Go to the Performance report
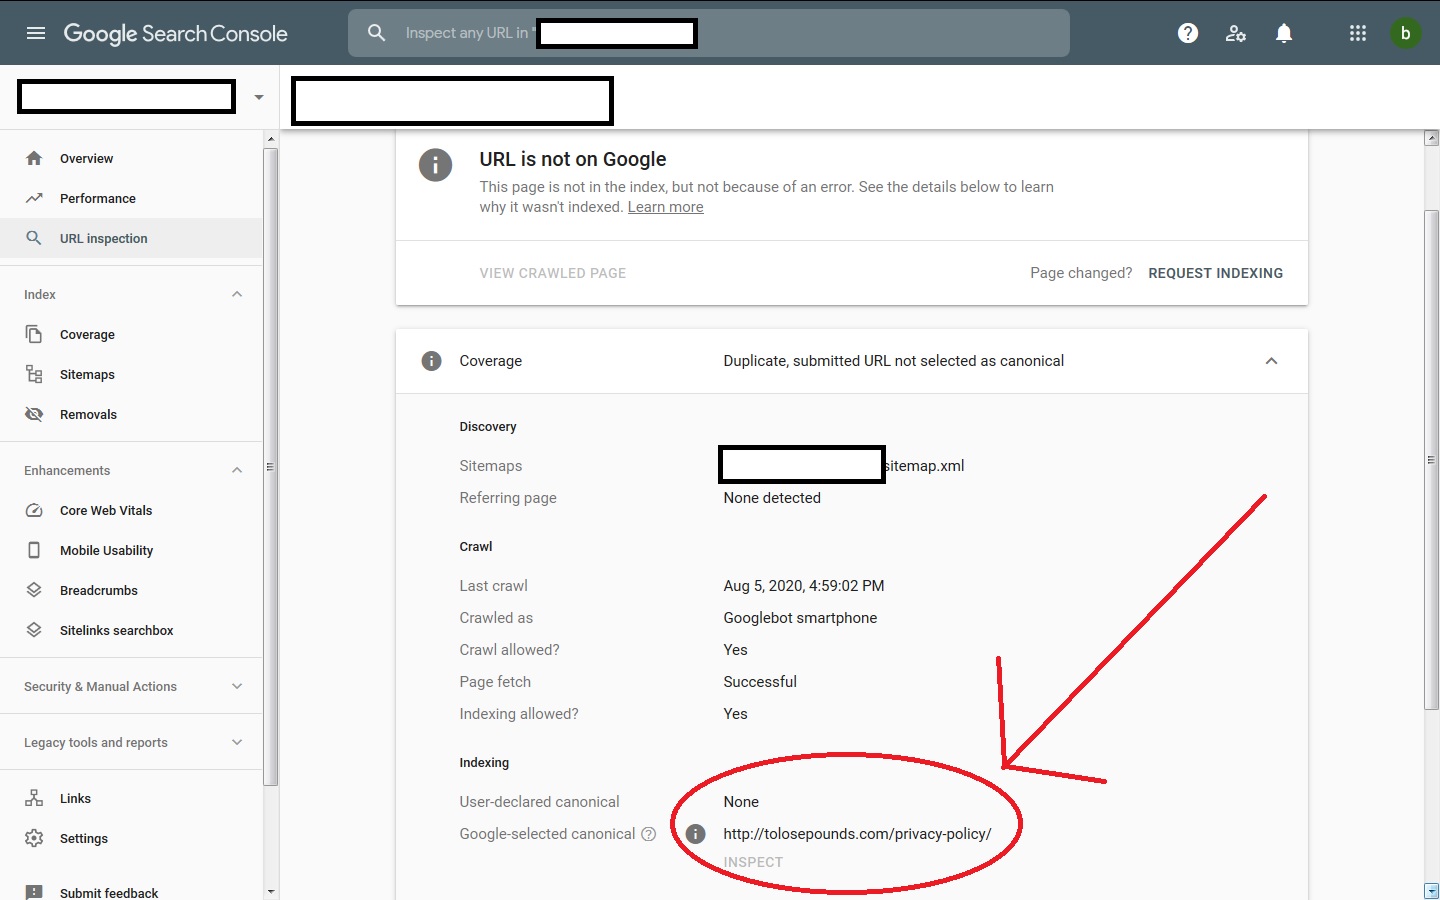This screenshot has height=900, width=1440. pos(131,198)
